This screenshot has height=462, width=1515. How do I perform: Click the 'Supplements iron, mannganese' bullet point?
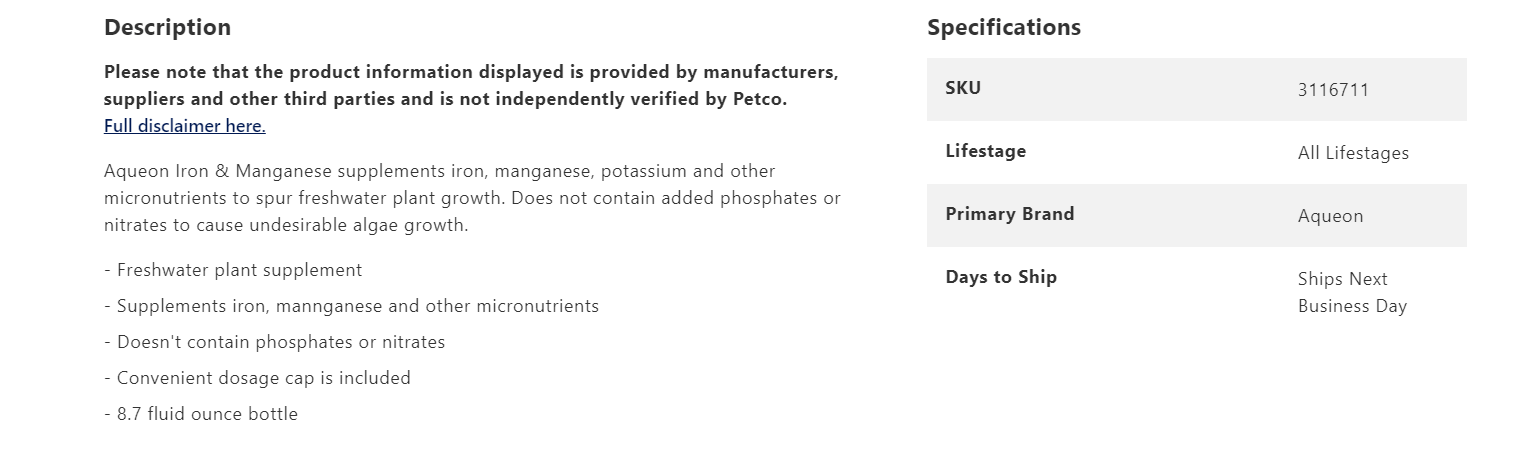tap(357, 306)
